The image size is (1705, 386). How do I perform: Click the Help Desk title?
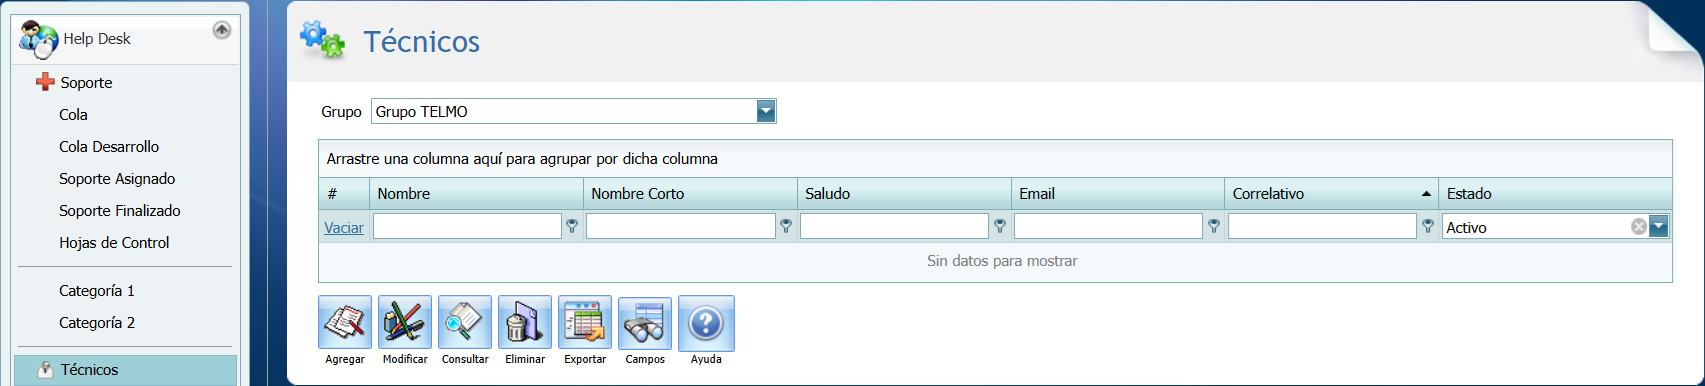click(x=97, y=39)
